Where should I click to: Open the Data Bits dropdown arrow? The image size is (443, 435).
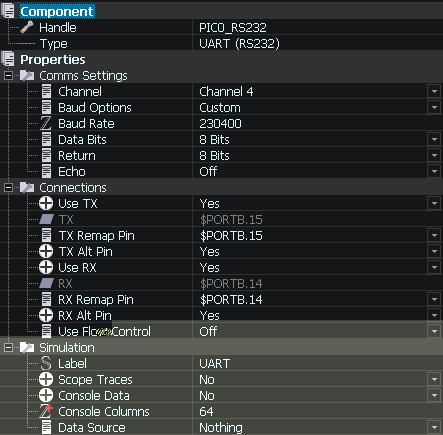(434, 139)
